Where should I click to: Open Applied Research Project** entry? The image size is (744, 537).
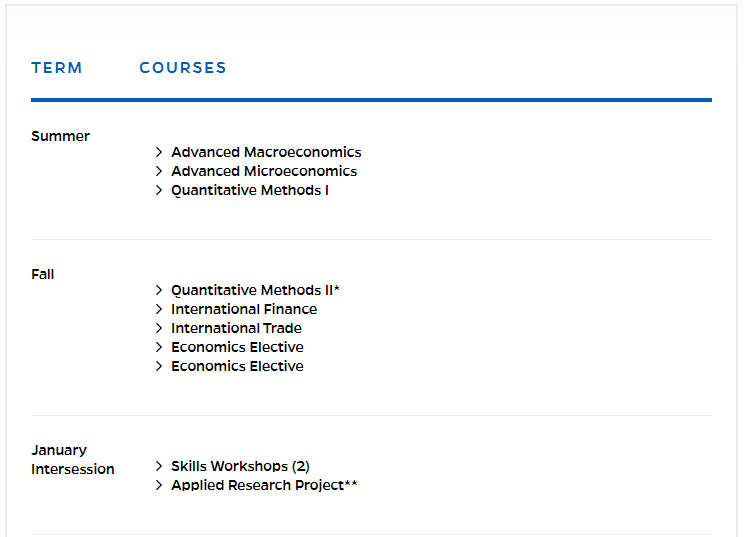(x=264, y=485)
